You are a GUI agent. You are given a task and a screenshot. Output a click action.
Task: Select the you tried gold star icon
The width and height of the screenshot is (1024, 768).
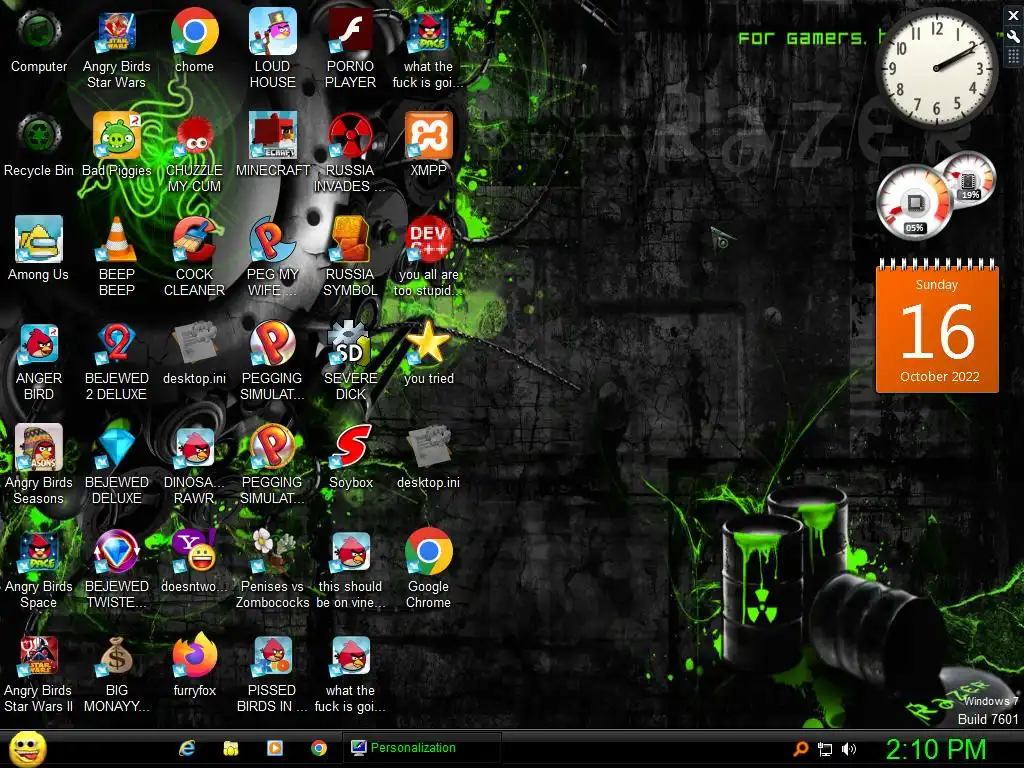[x=428, y=353]
